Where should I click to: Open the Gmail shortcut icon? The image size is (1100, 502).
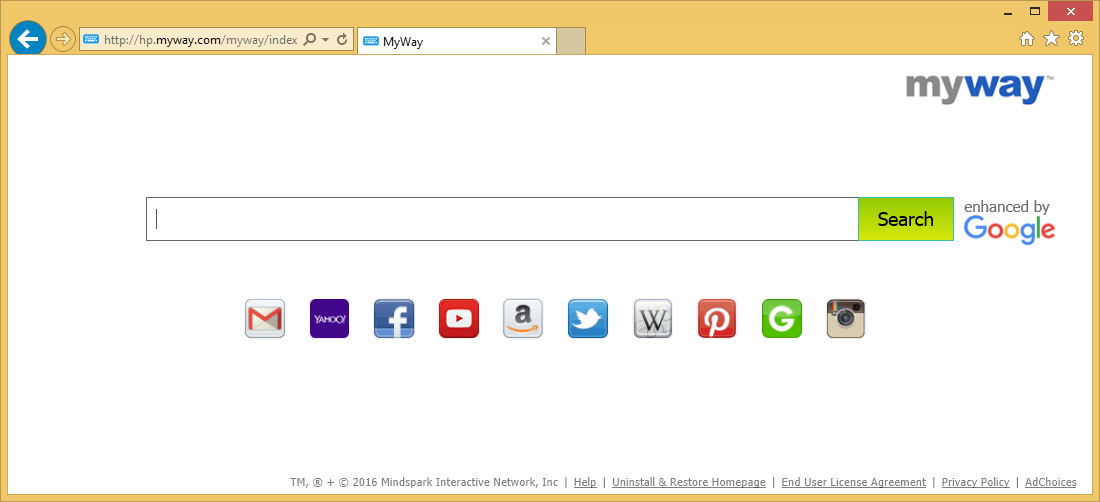pos(265,319)
